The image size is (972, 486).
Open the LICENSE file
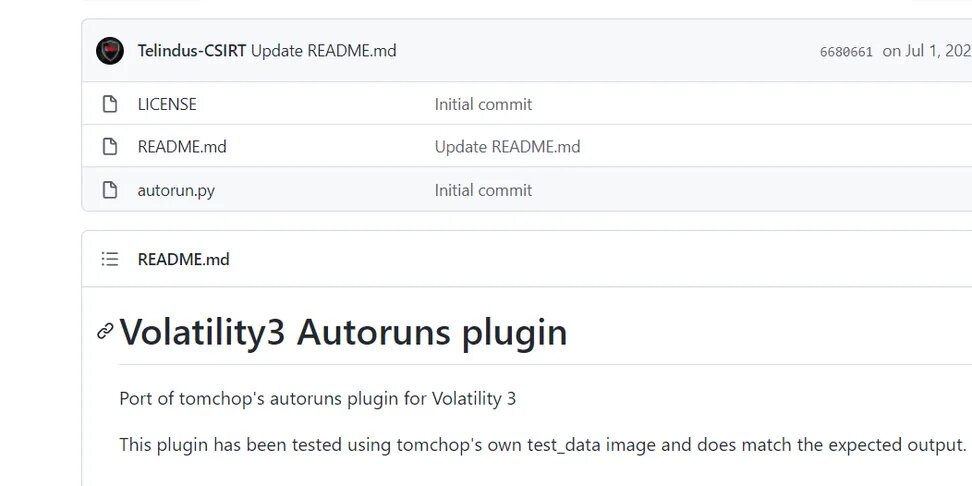point(167,104)
